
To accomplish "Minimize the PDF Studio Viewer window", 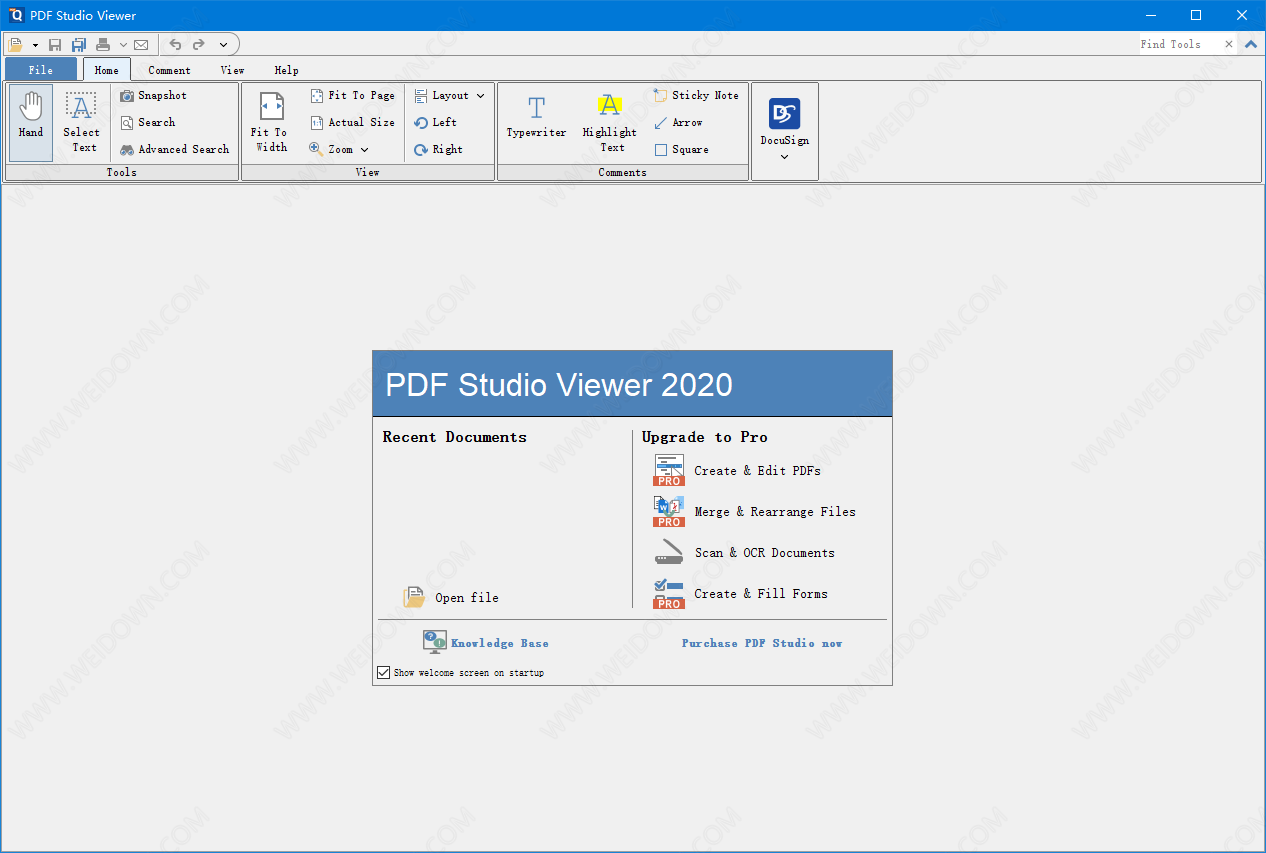I will pos(1151,15).
